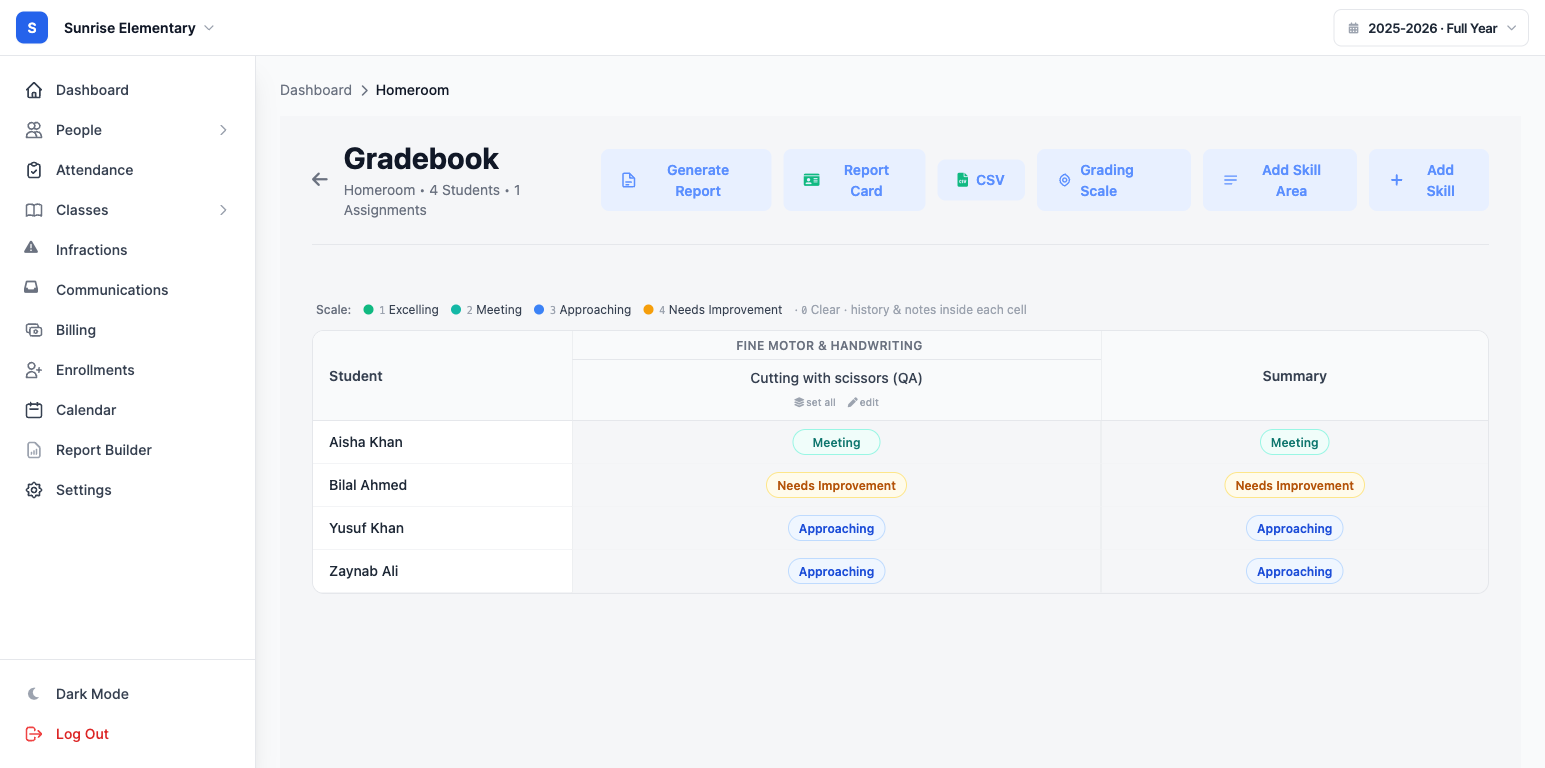
Task: Click the Infractions warning triangle icon
Action: 32,248
